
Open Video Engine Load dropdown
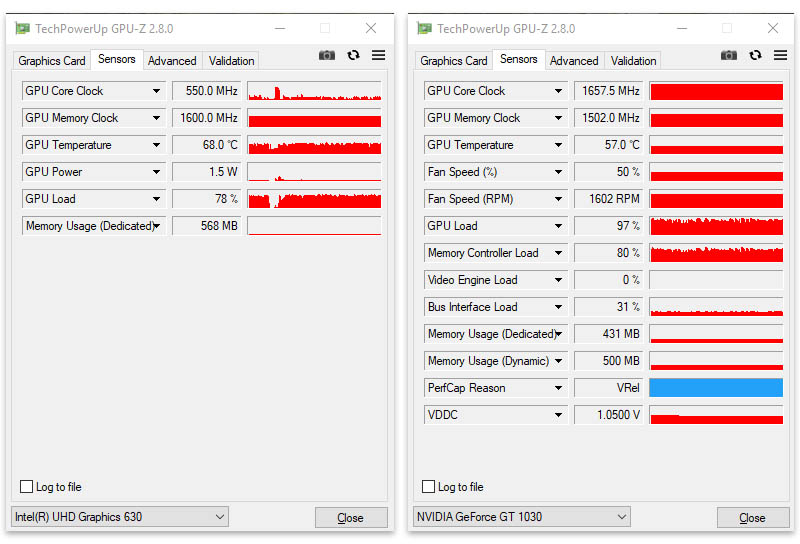(558, 280)
